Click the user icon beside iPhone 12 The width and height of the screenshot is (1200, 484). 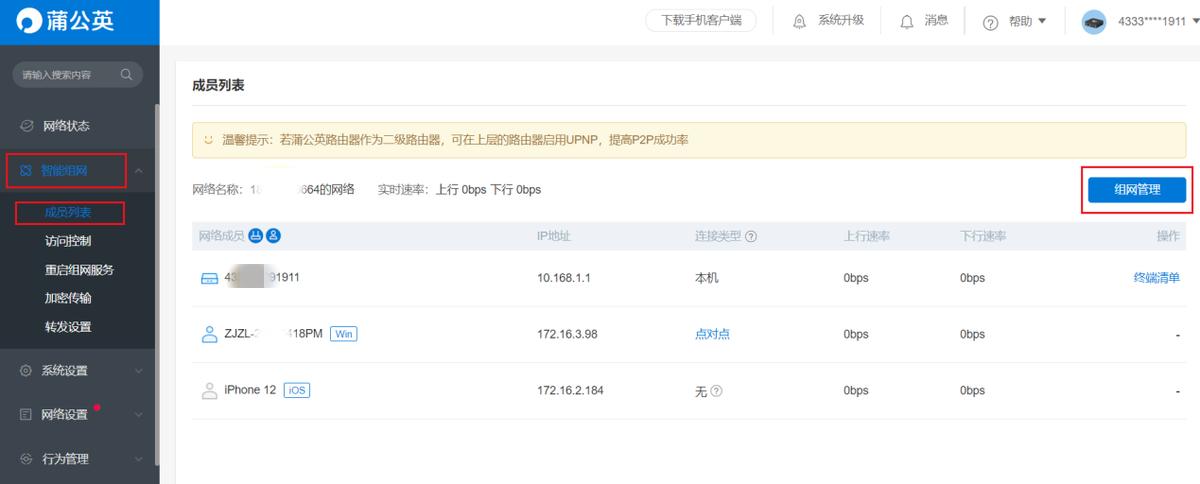210,391
